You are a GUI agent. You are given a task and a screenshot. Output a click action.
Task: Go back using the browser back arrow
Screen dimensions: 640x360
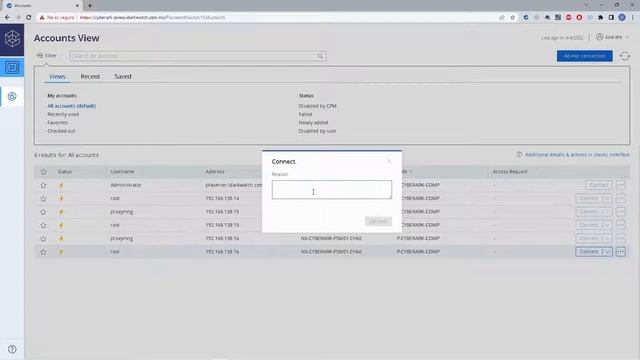[x=7, y=18]
